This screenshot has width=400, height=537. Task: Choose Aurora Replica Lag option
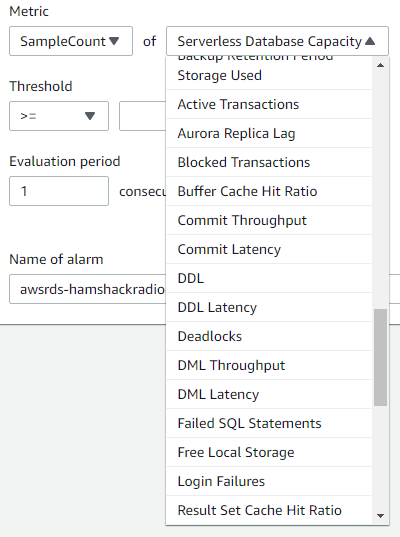click(x=269, y=133)
